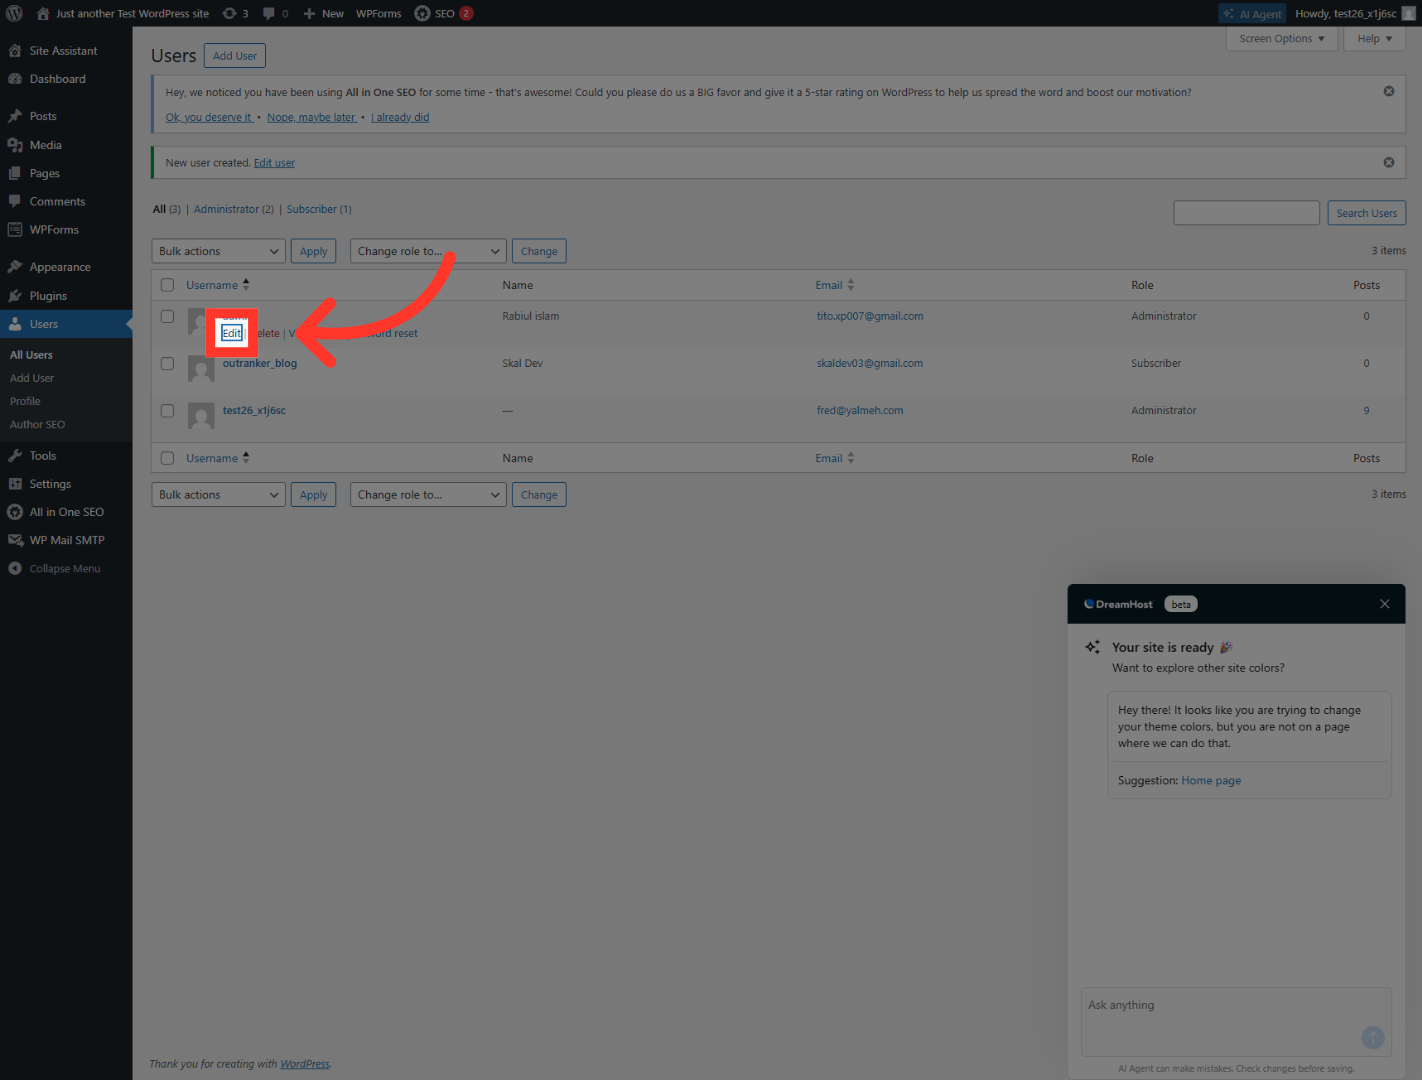Dismiss the New user created notice
Image resolution: width=1422 pixels, height=1080 pixels.
click(x=1389, y=162)
